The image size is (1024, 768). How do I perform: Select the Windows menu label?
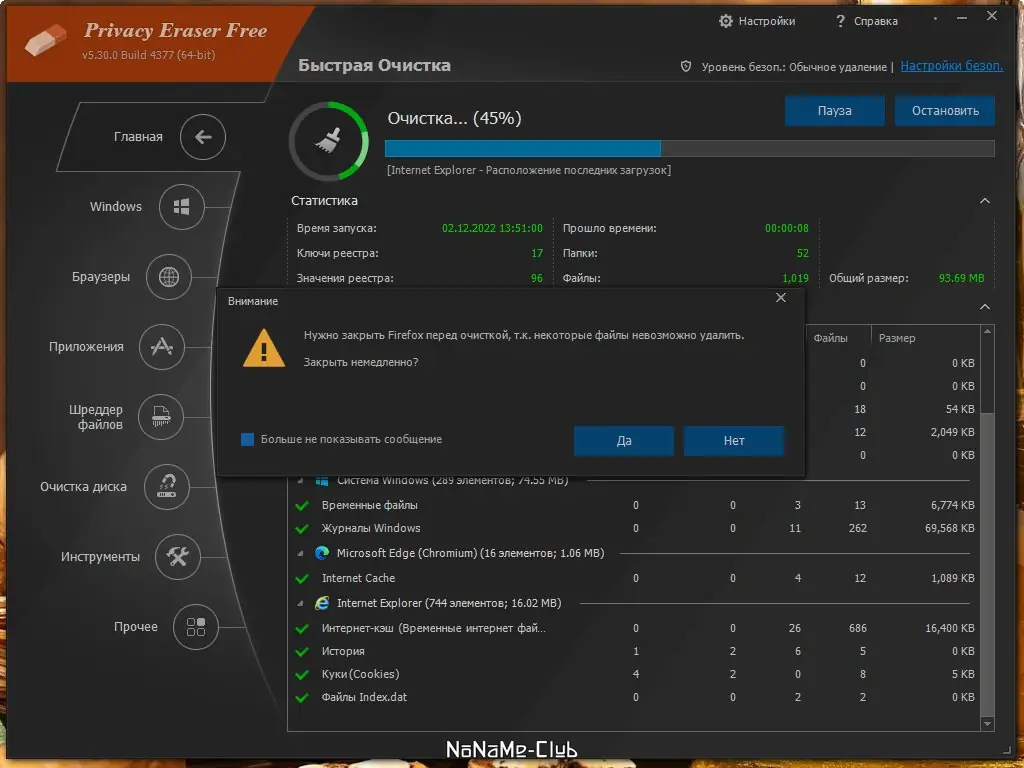coord(116,206)
